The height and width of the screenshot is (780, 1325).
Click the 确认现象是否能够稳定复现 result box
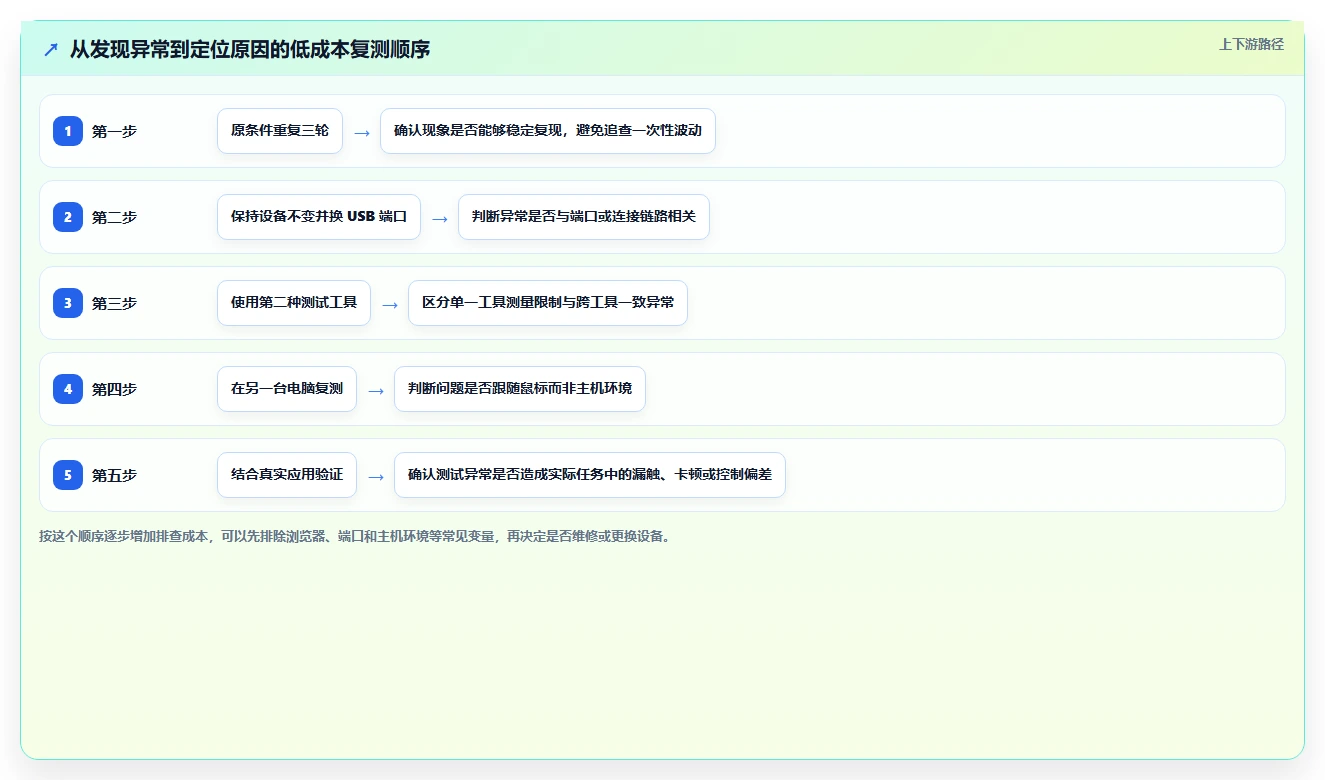point(548,131)
